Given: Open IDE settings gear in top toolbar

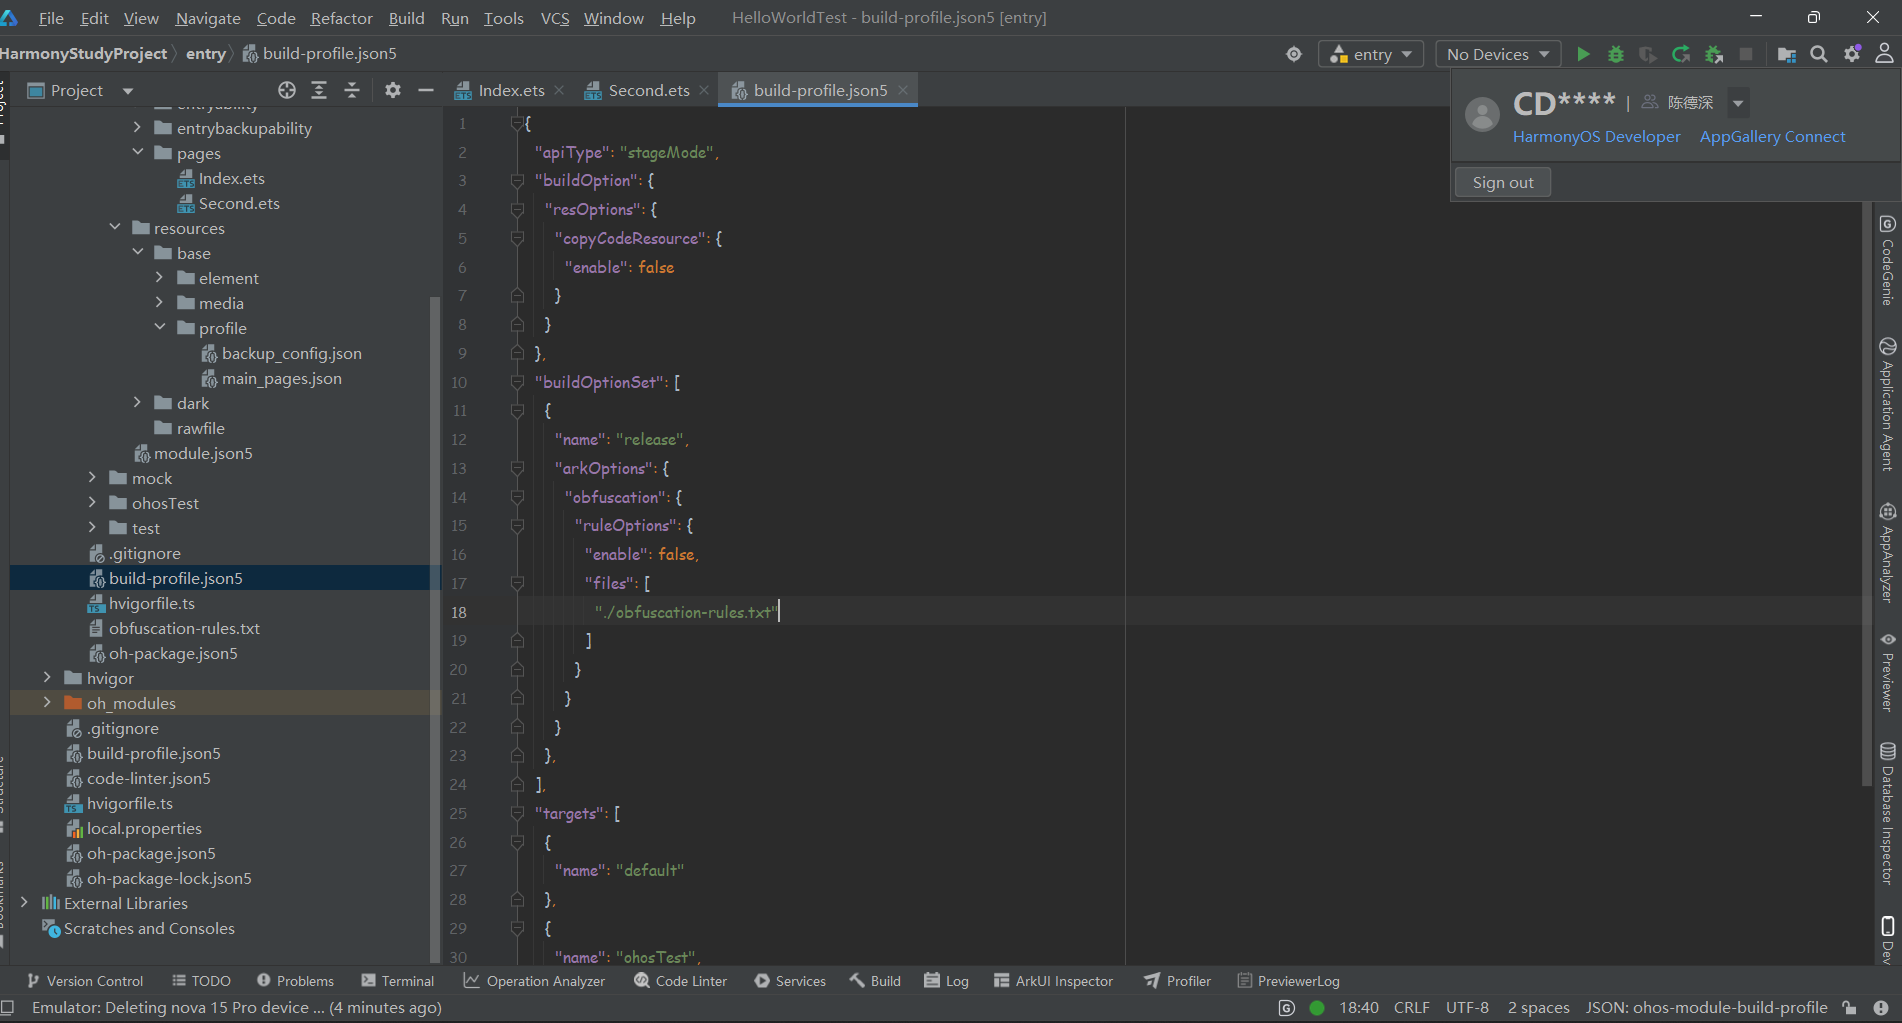Looking at the screenshot, I should click(1852, 54).
